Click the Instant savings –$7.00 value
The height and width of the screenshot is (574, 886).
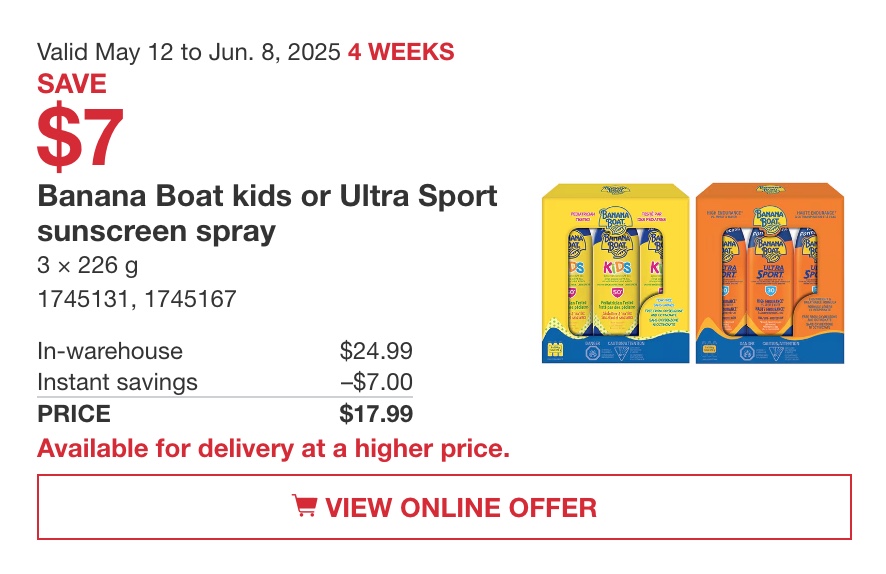point(376,382)
